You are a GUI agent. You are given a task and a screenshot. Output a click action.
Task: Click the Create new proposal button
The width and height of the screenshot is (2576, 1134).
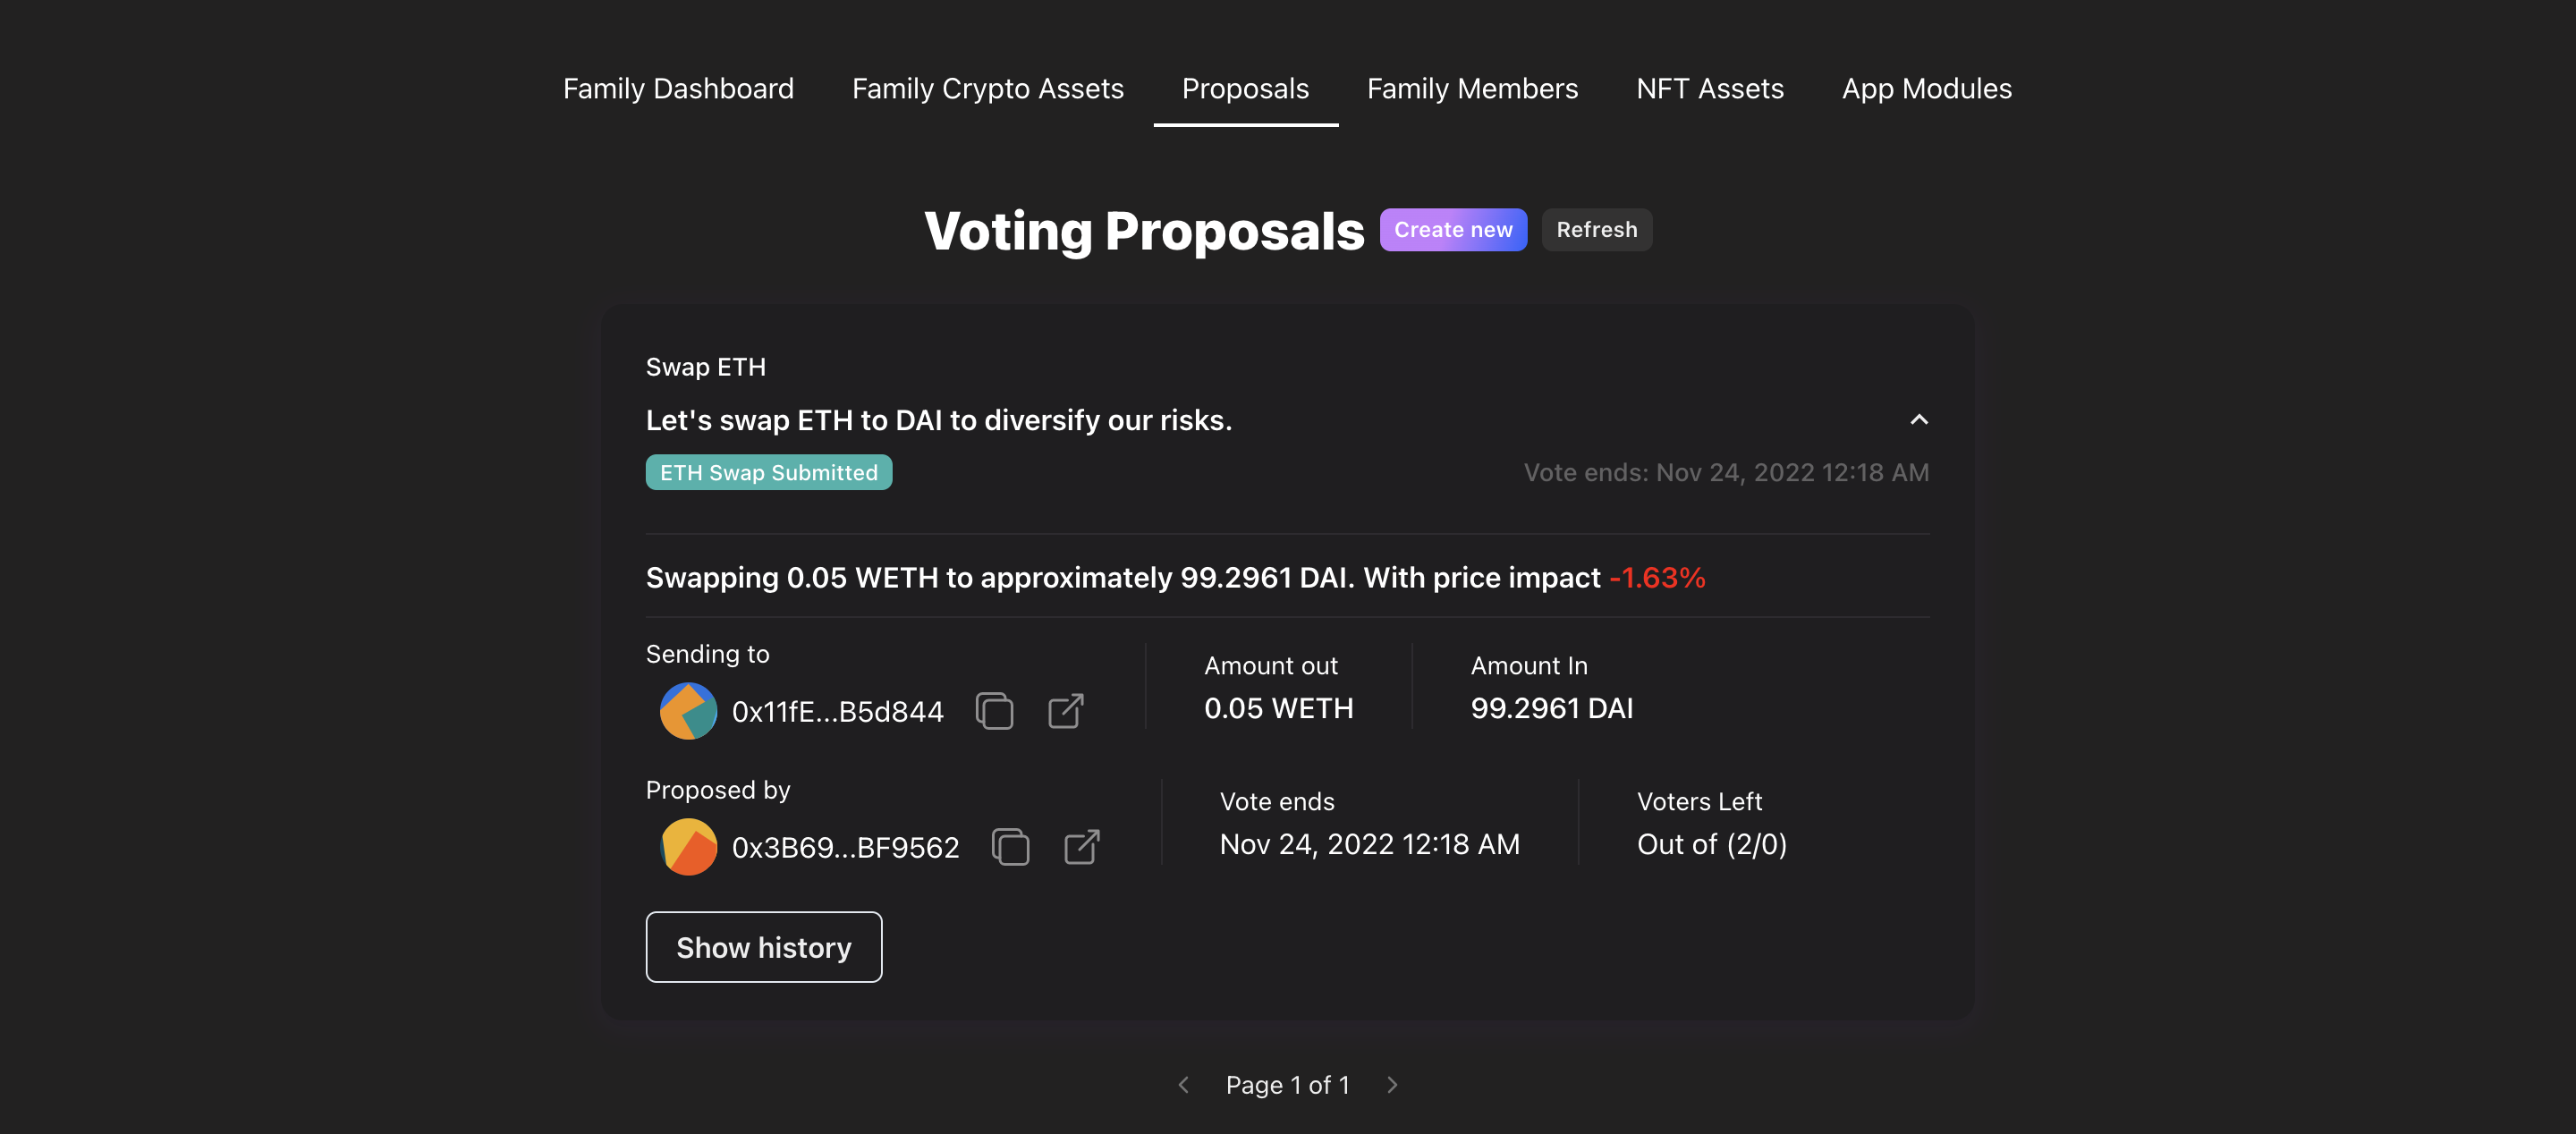click(x=1453, y=230)
